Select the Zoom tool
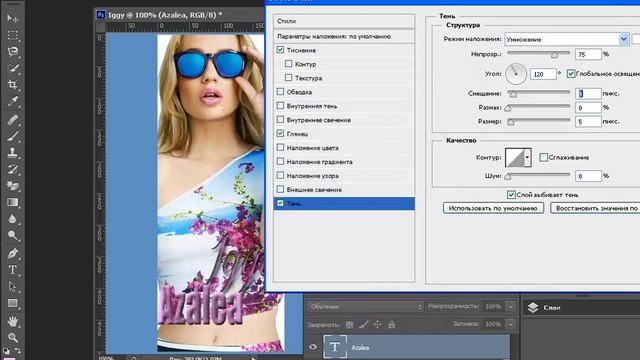Viewport: 640px width, 360px height. coord(13,338)
